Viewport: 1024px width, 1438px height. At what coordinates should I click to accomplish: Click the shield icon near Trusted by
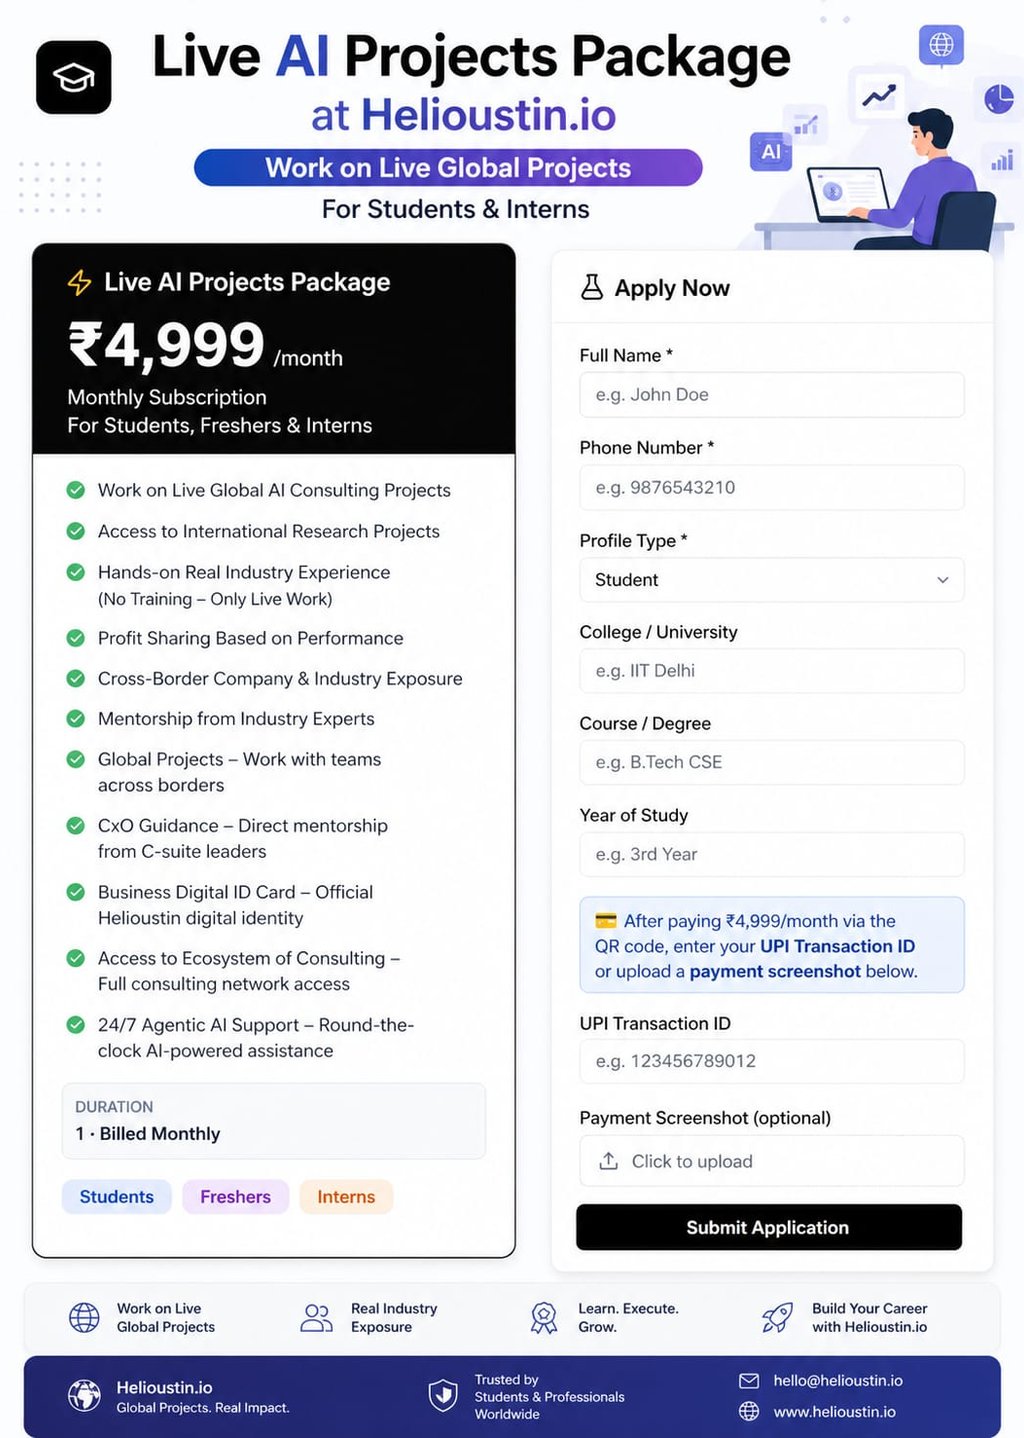coord(443,1395)
